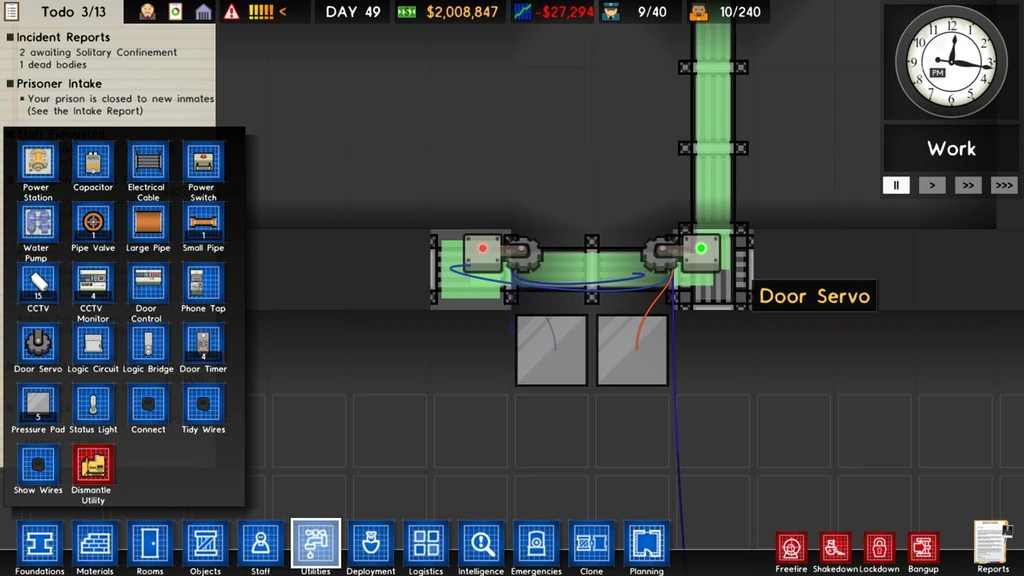Open the Materials menu
The image size is (1024, 576).
[95, 543]
